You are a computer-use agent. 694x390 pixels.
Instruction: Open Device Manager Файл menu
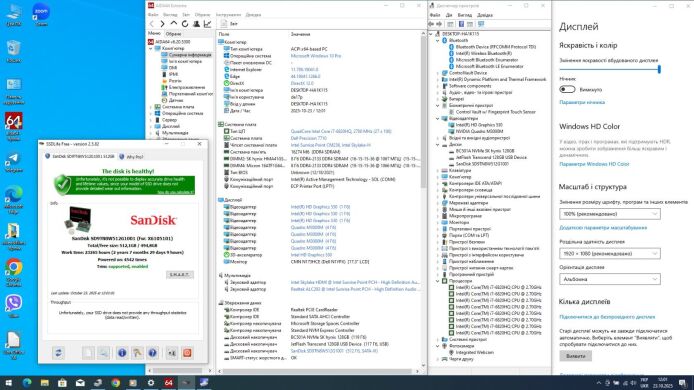435,15
